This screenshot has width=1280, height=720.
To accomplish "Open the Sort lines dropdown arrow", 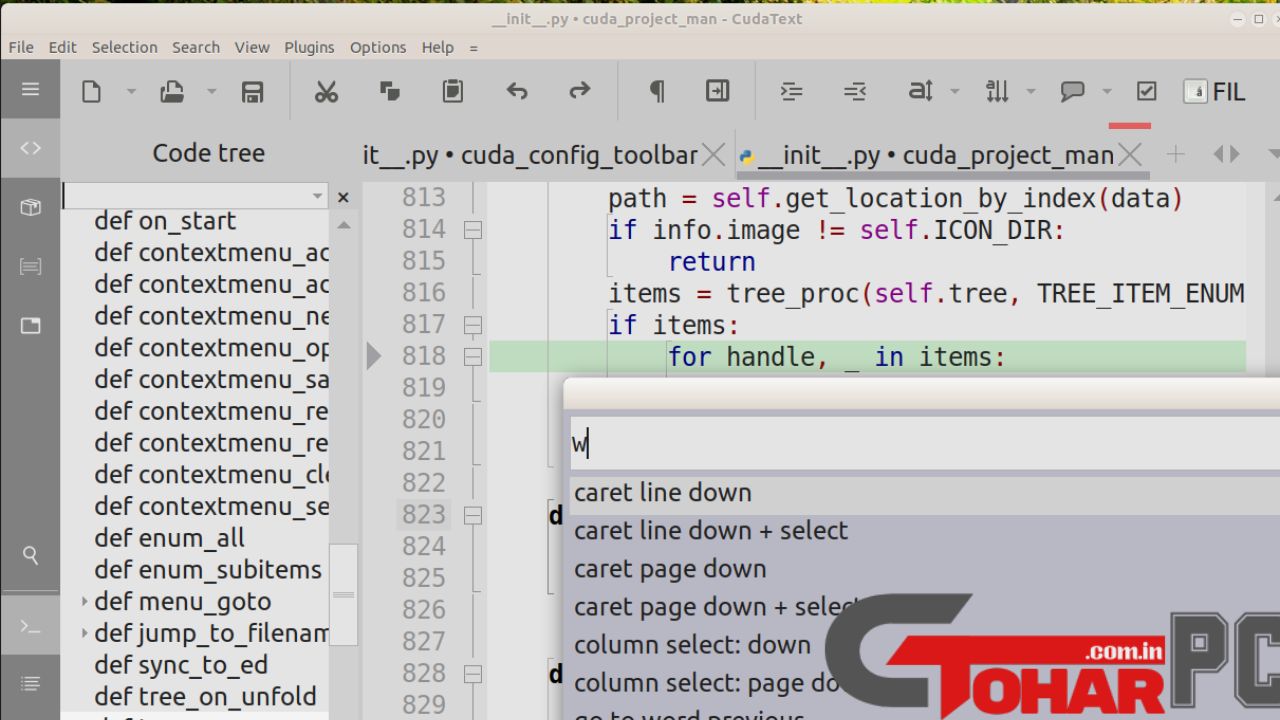I will pos(1031,92).
